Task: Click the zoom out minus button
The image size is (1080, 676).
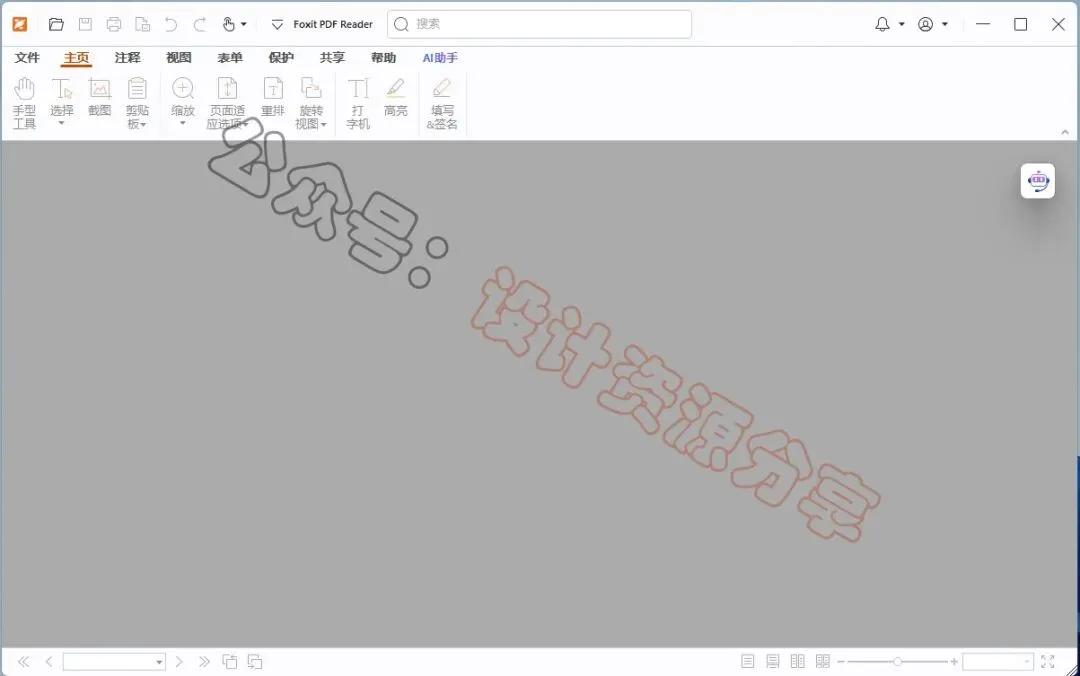Action: [x=840, y=662]
